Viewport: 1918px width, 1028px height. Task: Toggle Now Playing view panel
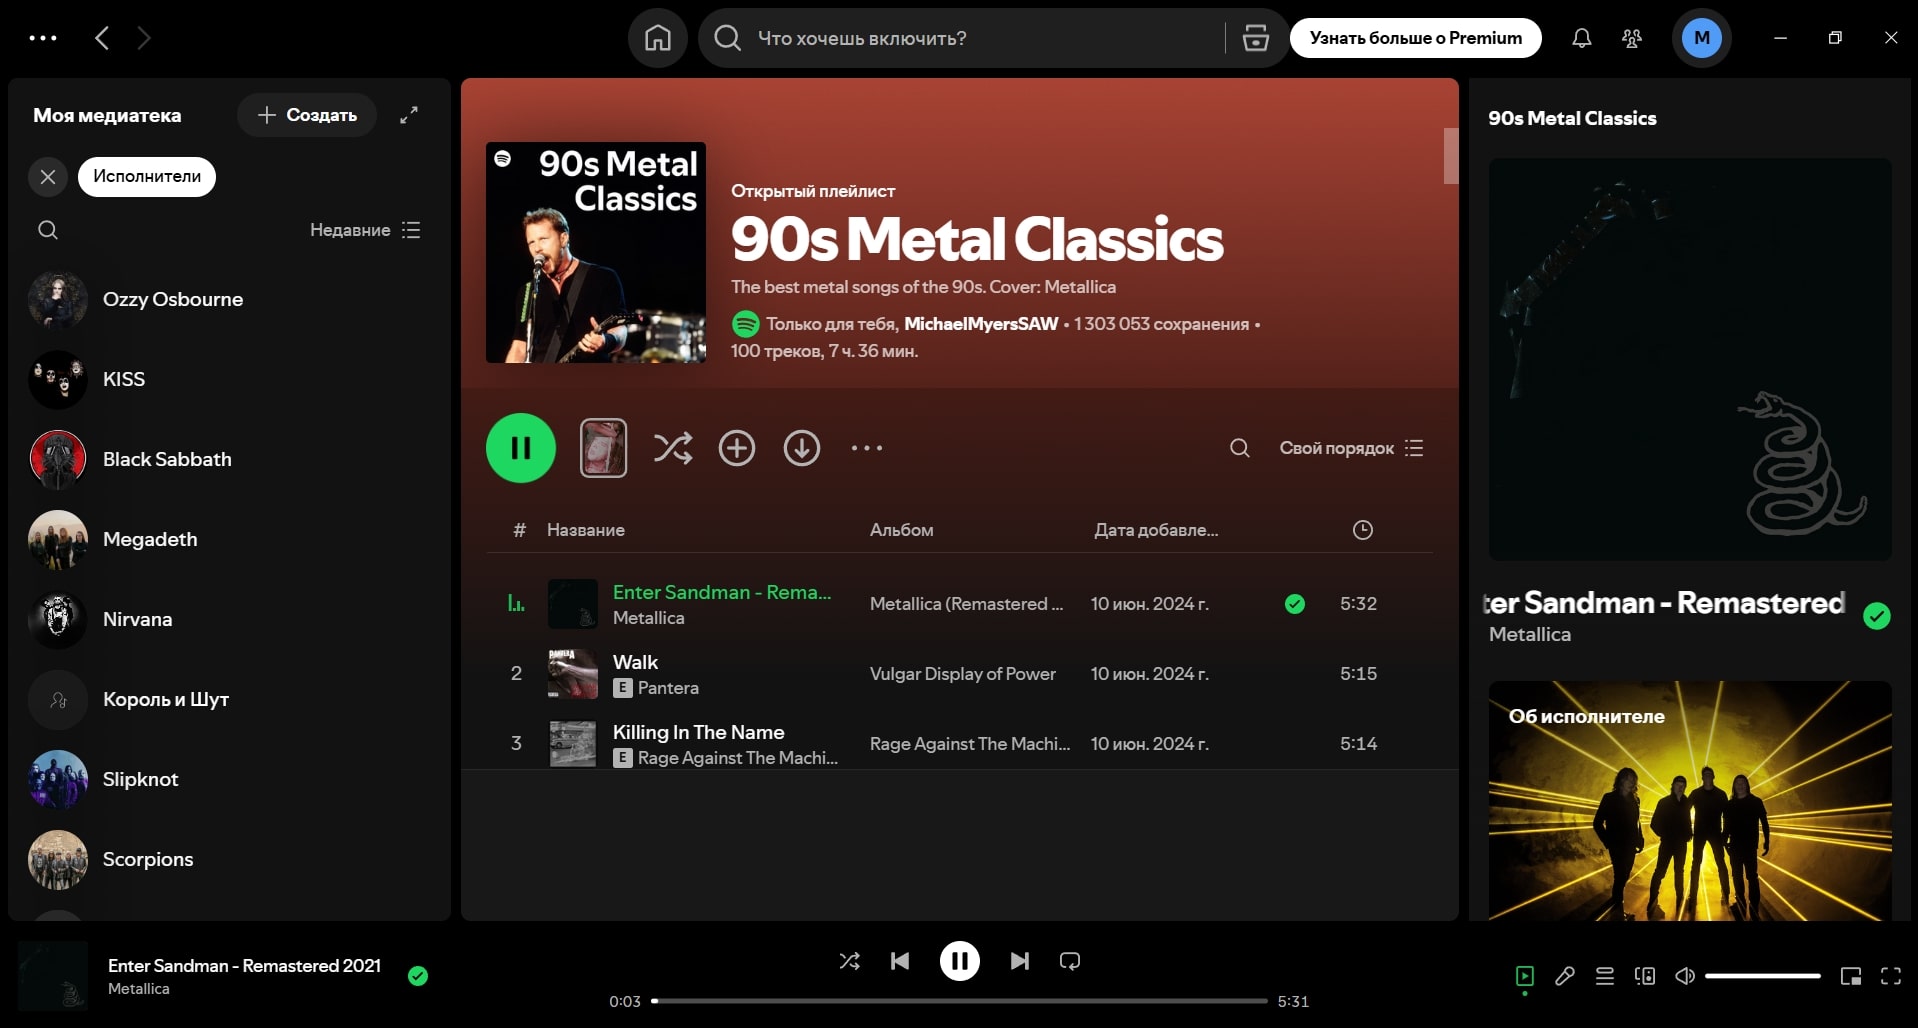coord(1524,976)
